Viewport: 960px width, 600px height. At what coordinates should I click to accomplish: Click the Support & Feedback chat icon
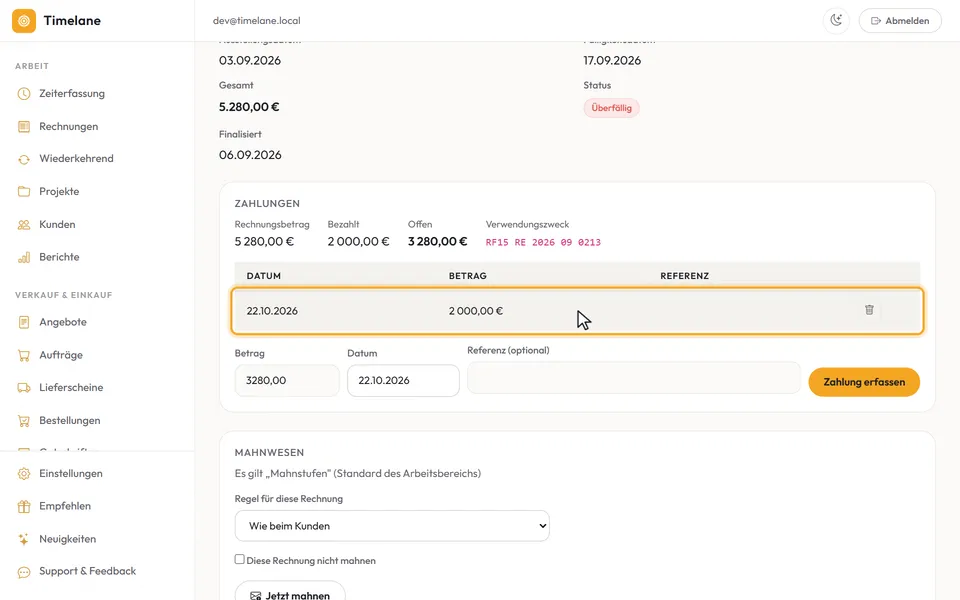[x=24, y=572]
